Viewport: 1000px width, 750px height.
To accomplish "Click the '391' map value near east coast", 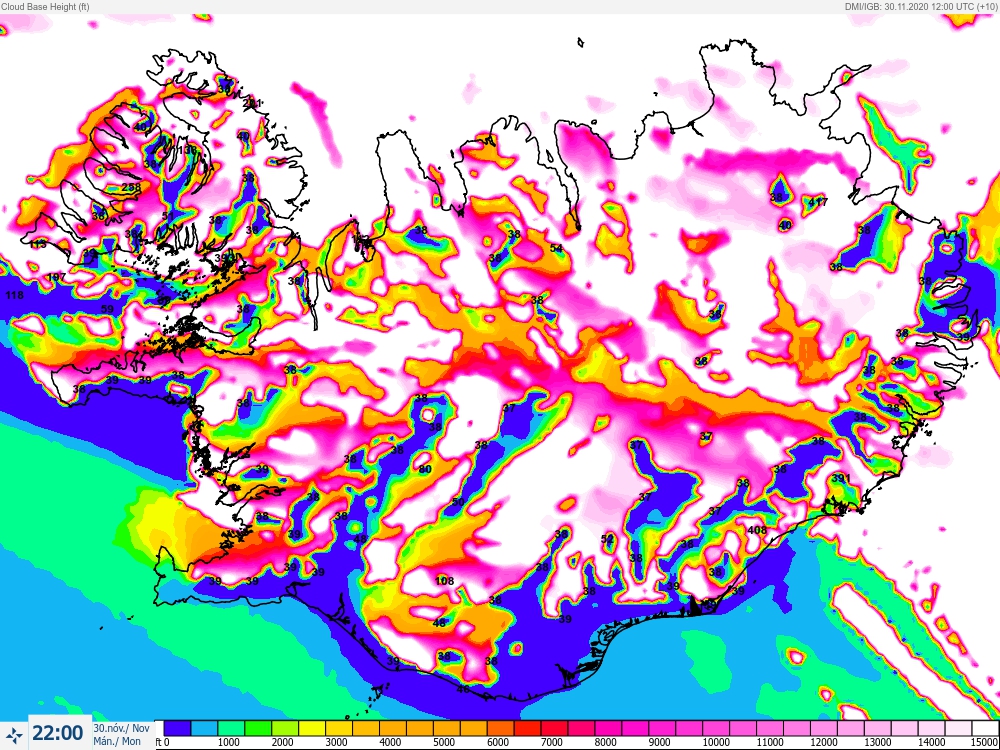I will (841, 478).
